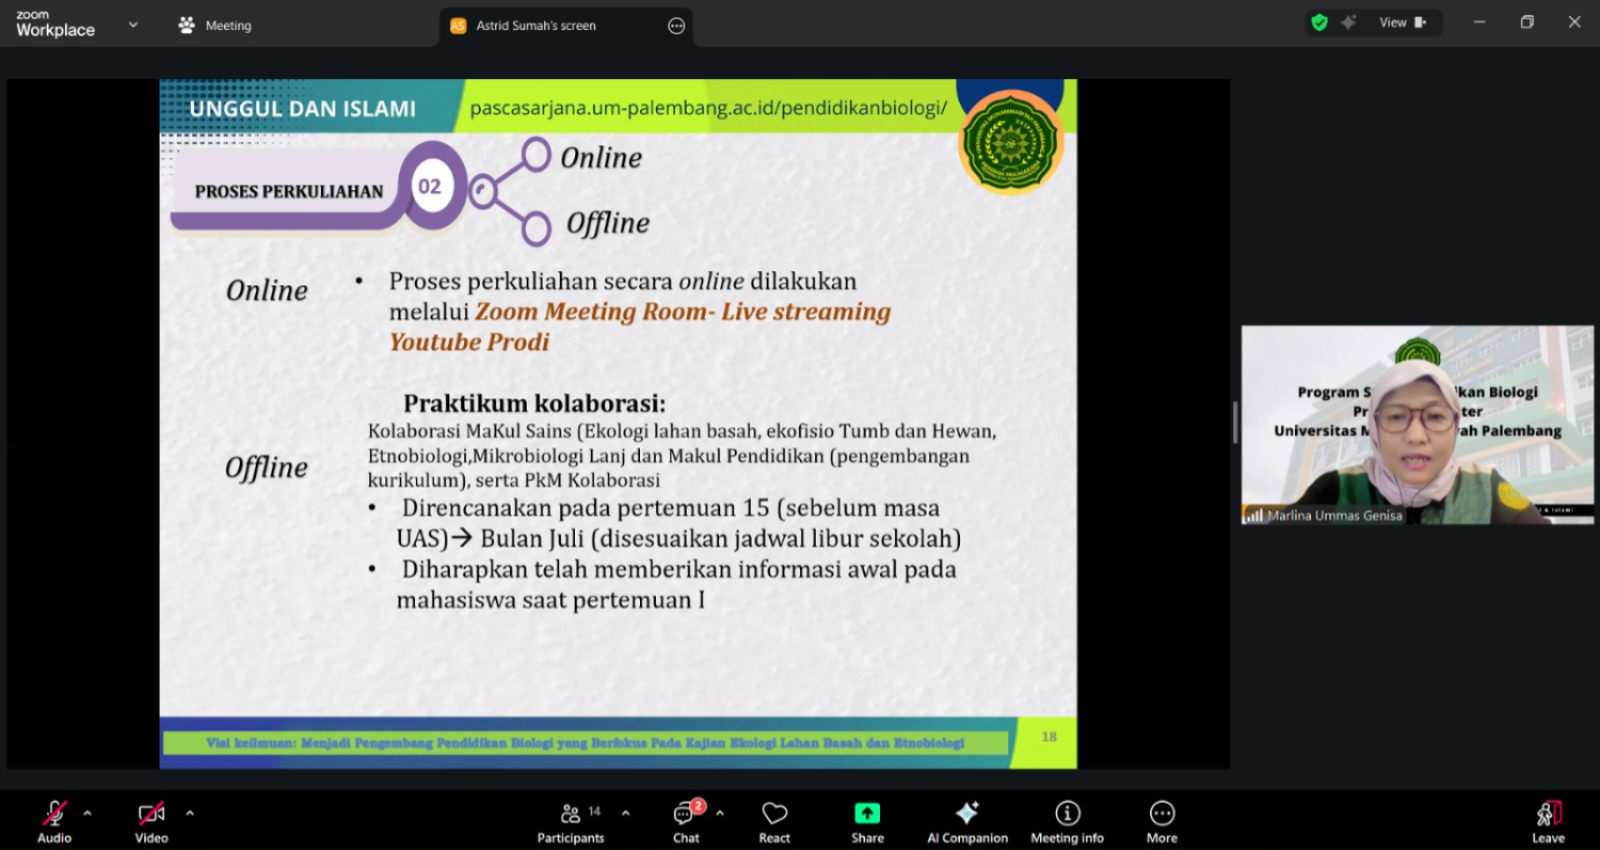The image size is (1600, 850).
Task: Expand the audio options chevron
Action: click(88, 813)
